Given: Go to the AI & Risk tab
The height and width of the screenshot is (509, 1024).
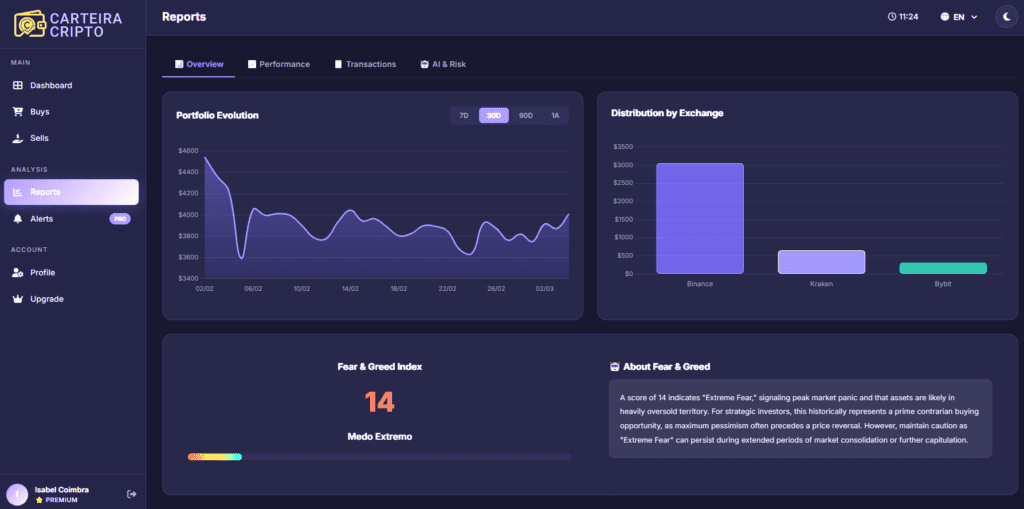Looking at the screenshot, I should (x=443, y=64).
